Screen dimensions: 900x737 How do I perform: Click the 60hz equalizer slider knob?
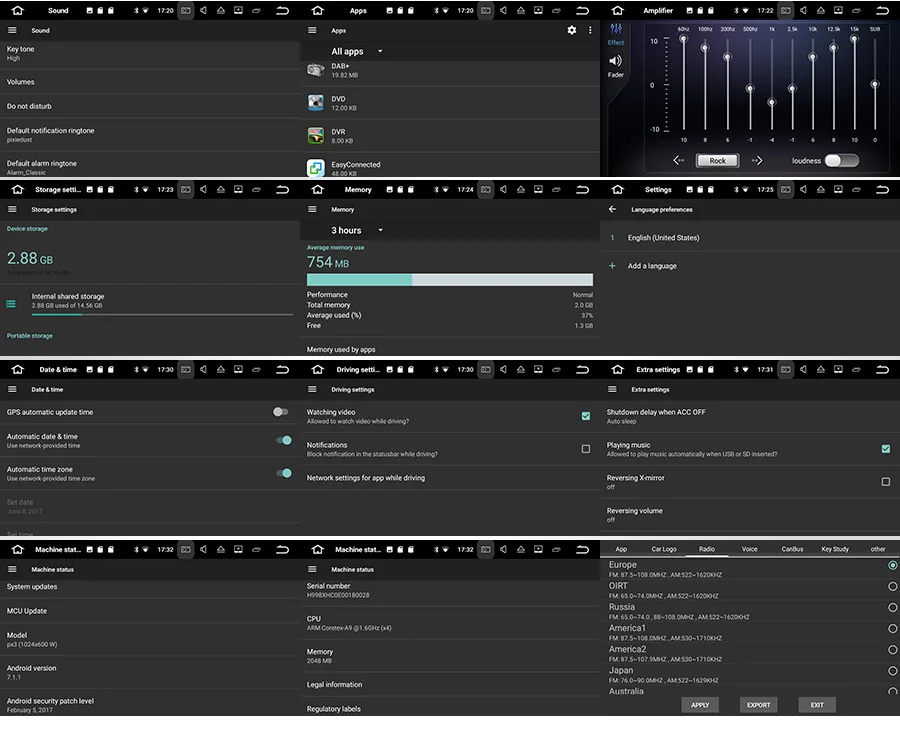(x=683, y=39)
